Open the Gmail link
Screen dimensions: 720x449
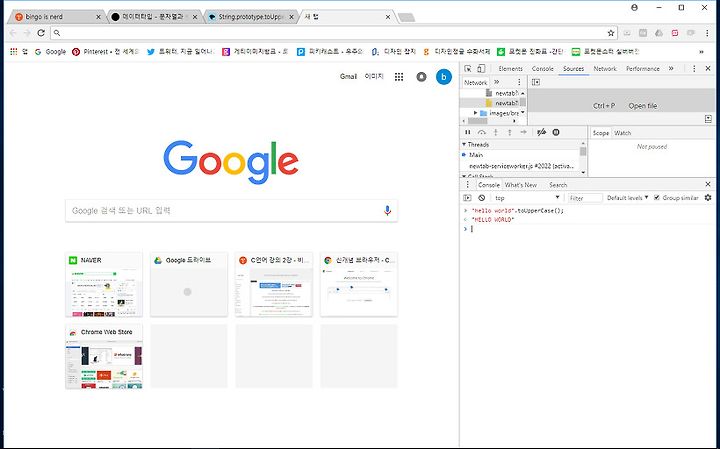pyautogui.click(x=348, y=76)
